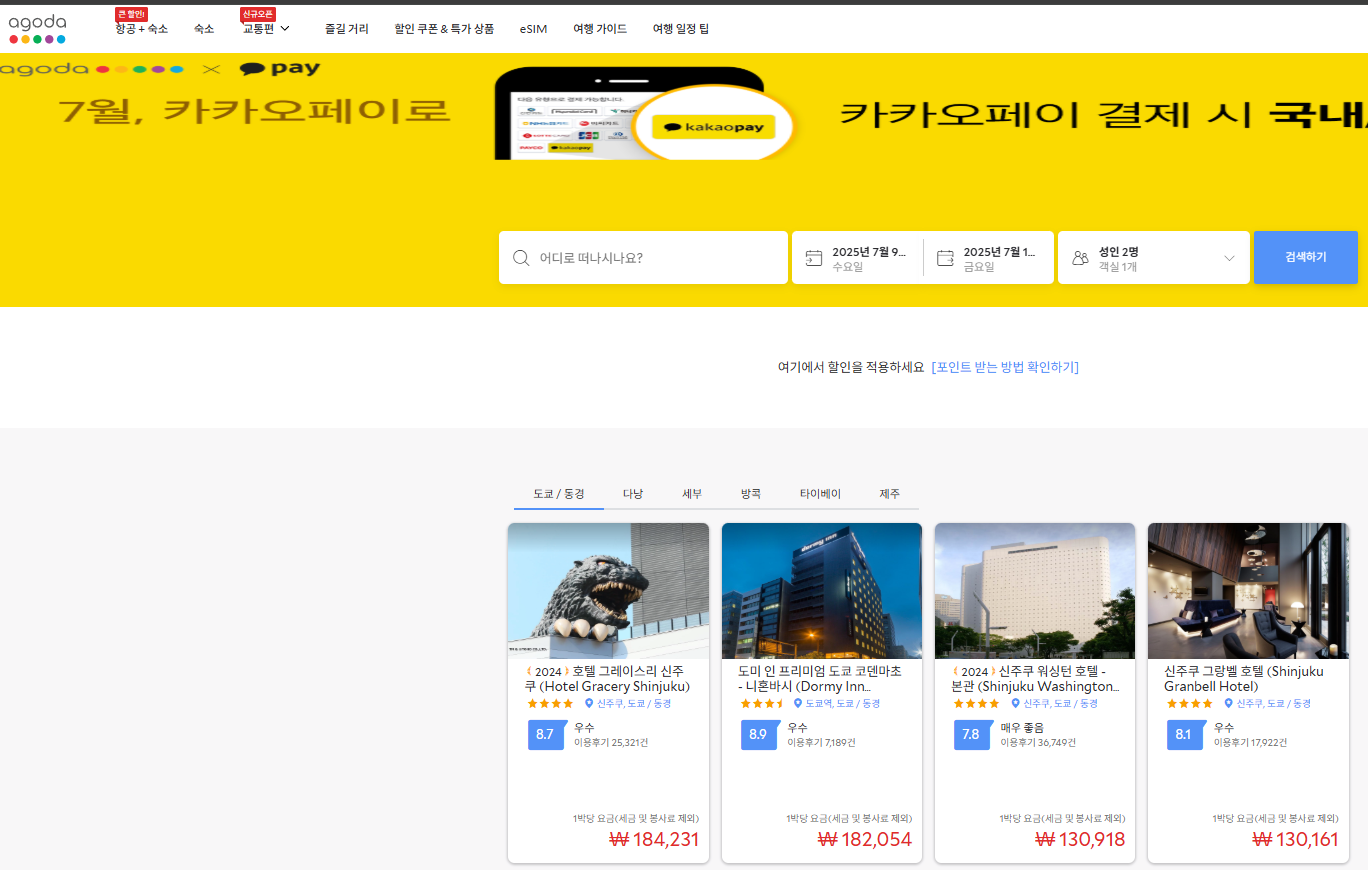1368x870 pixels.
Task: Click location pin icon on Hotel Gracery card
Action: 589,704
